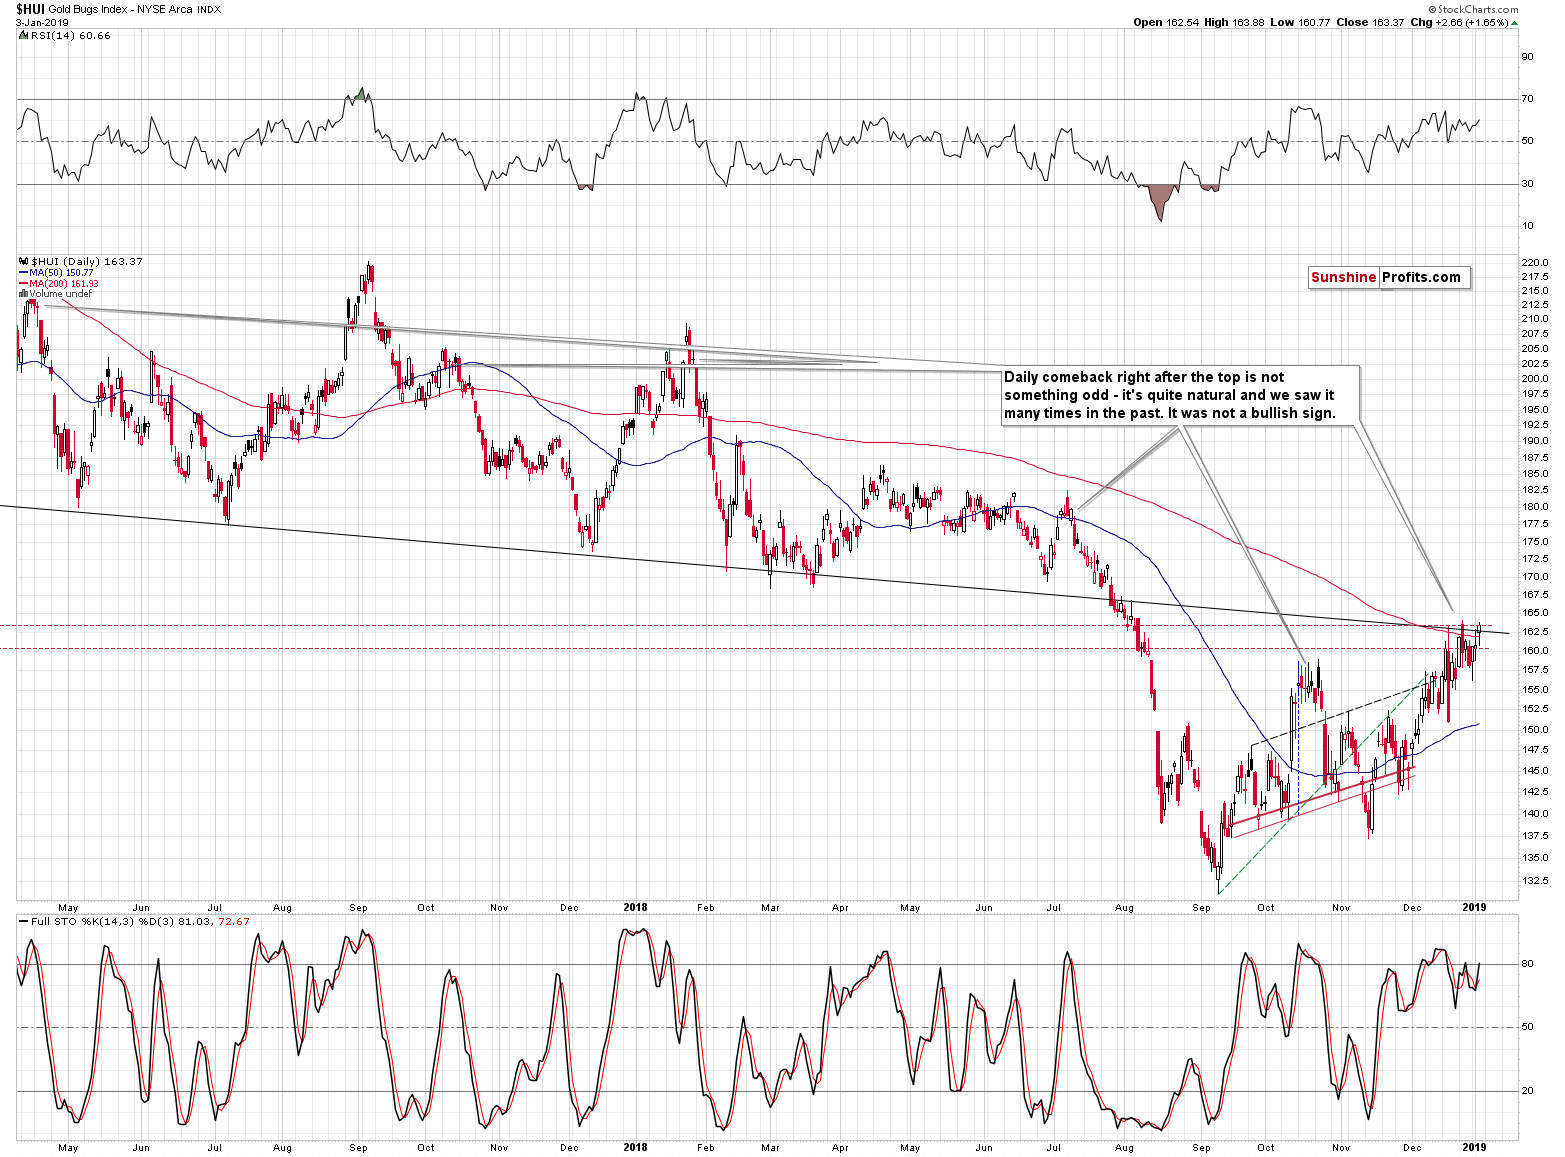Screen dimensions: 1565x1157
Task: Click the RSI 10 scale label
Action: pyautogui.click(x=1527, y=225)
